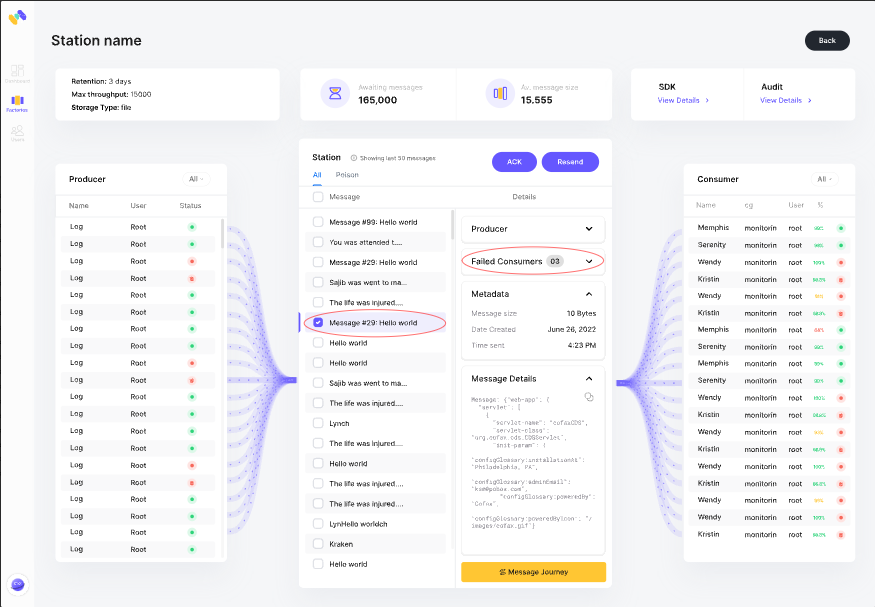The height and width of the screenshot is (607, 875).
Task: Click the hourglass Awaiting messages icon
Action: (x=335, y=94)
